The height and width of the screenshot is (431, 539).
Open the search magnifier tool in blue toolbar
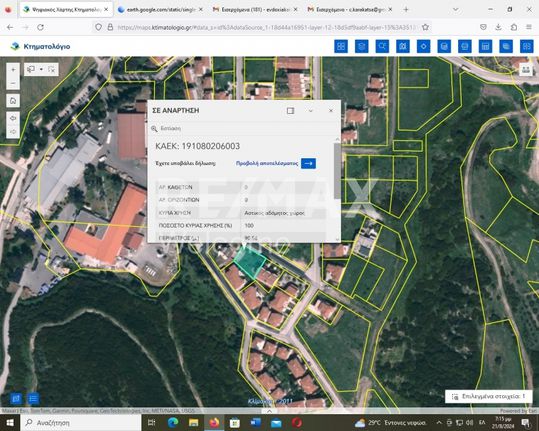(x=382, y=46)
